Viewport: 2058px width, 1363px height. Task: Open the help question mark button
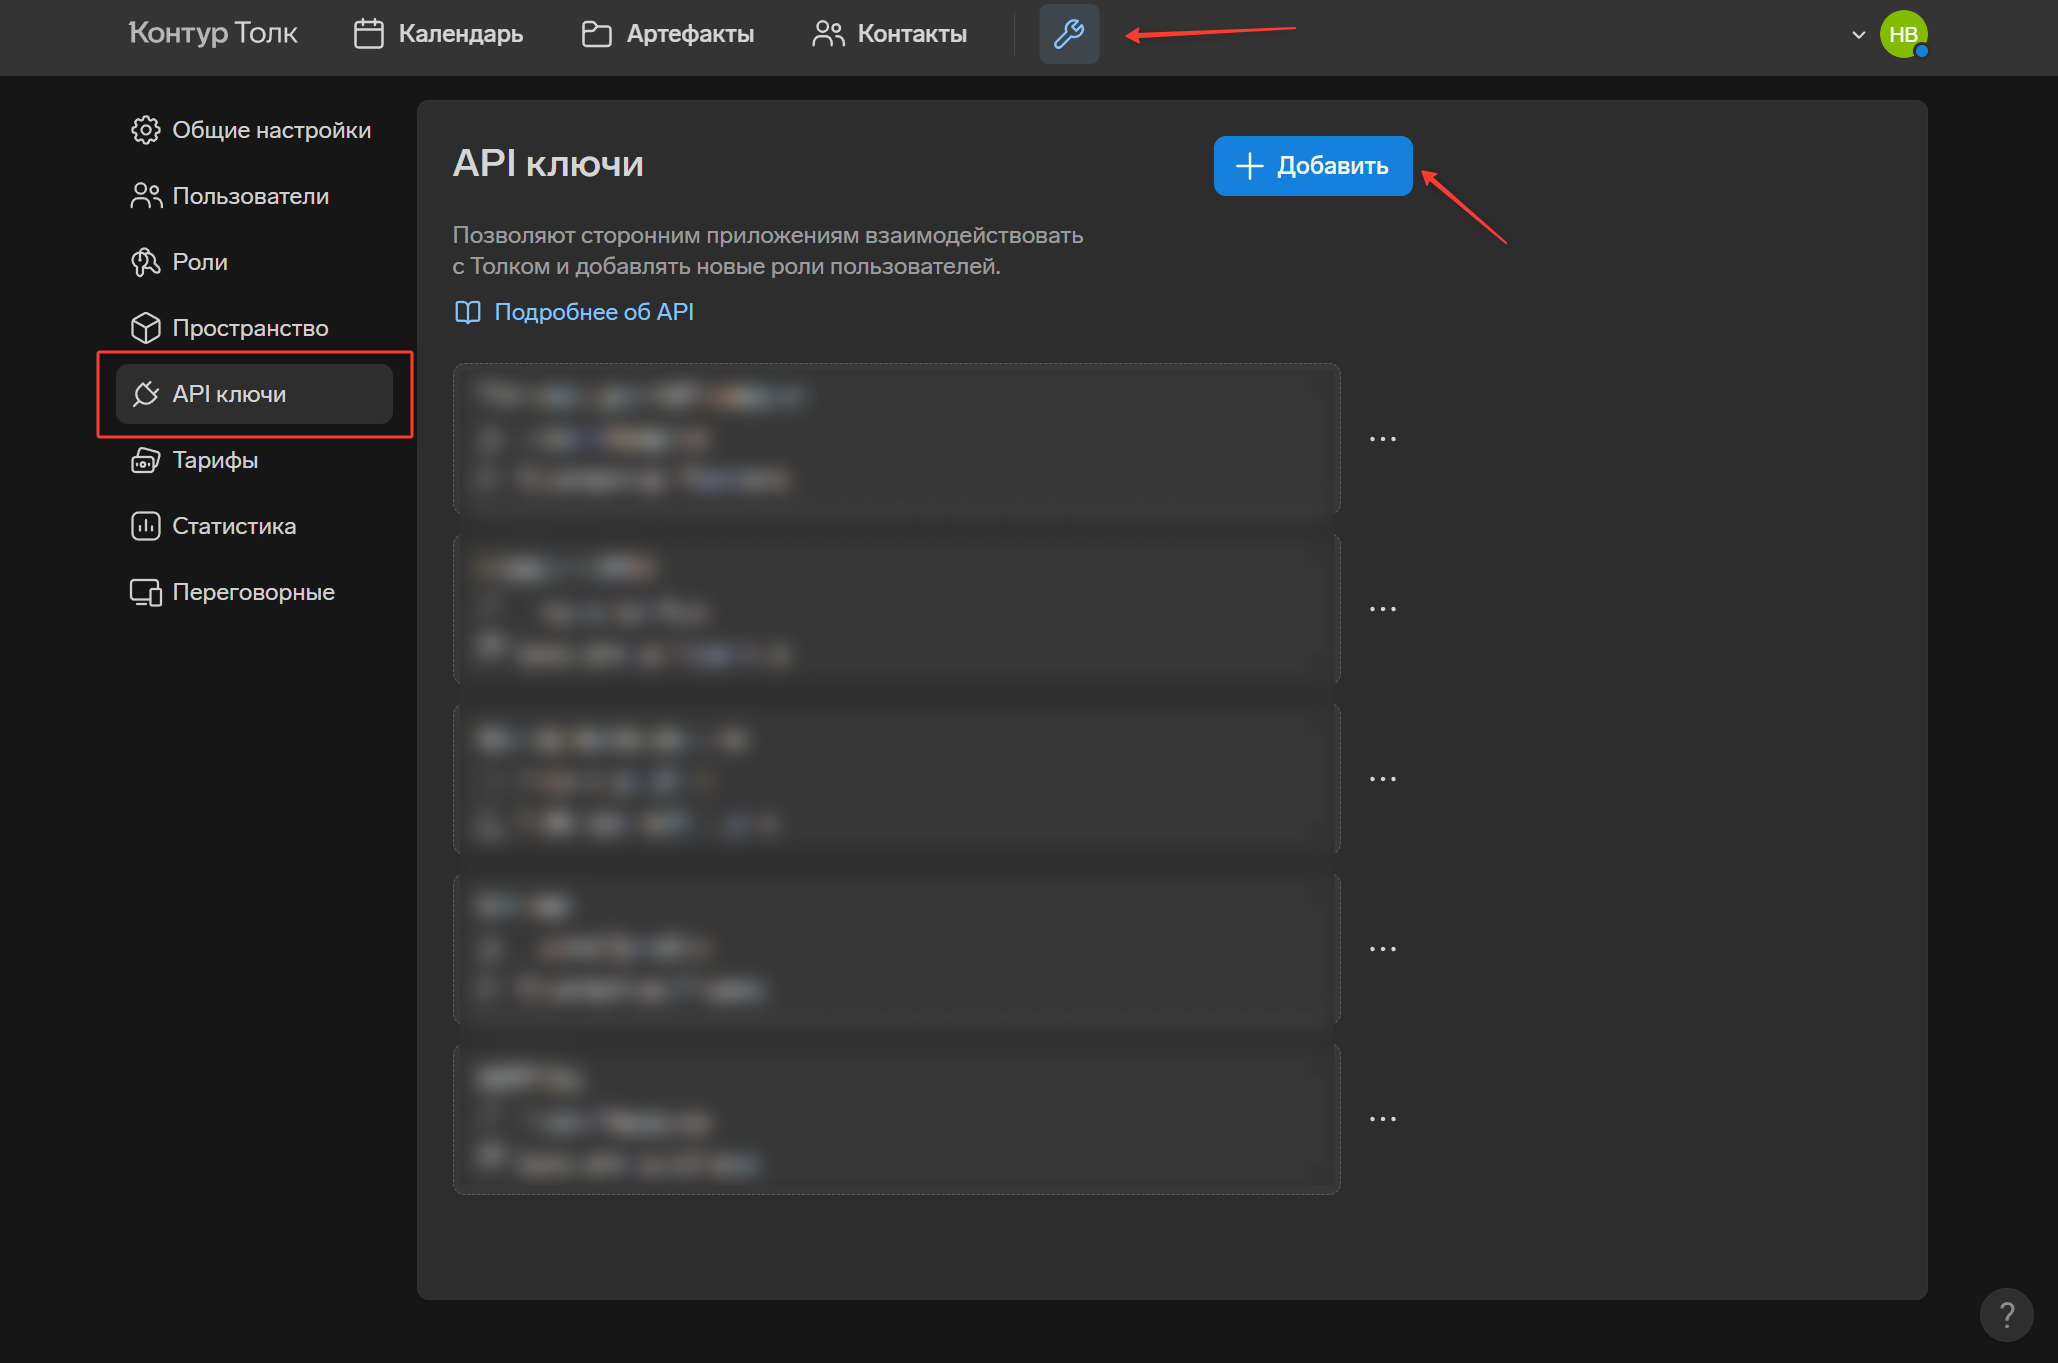(x=2006, y=1314)
